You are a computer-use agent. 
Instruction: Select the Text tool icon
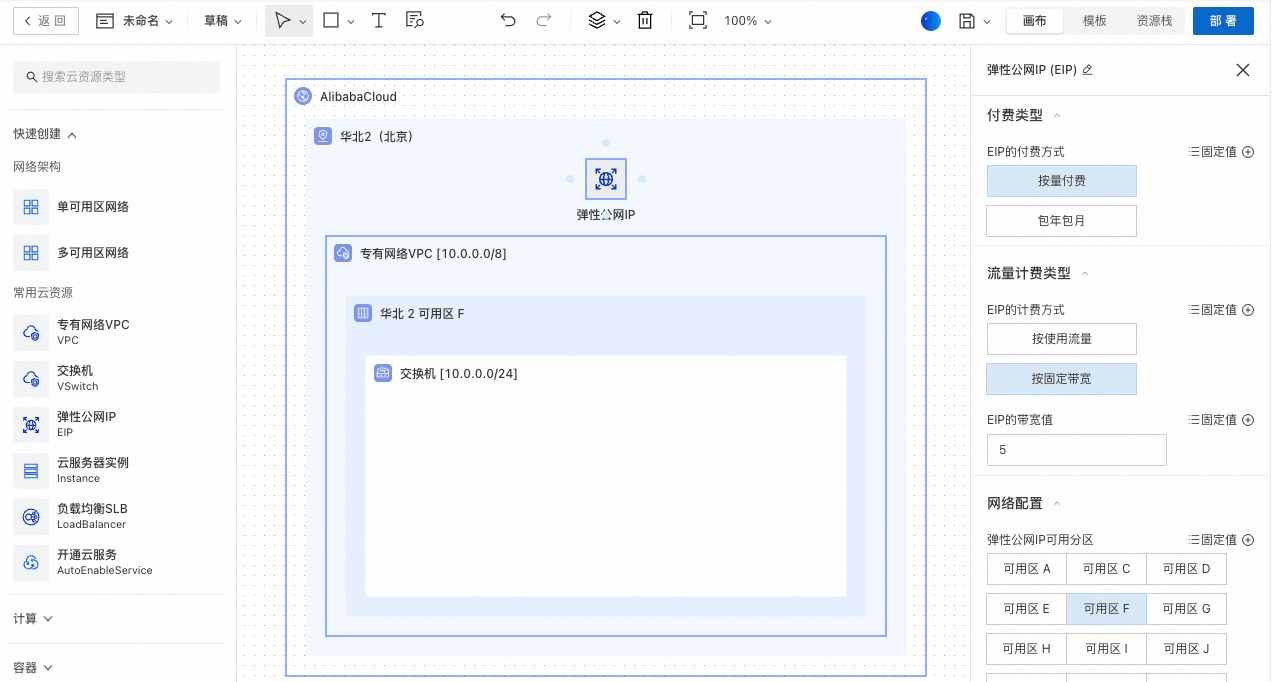click(x=379, y=21)
